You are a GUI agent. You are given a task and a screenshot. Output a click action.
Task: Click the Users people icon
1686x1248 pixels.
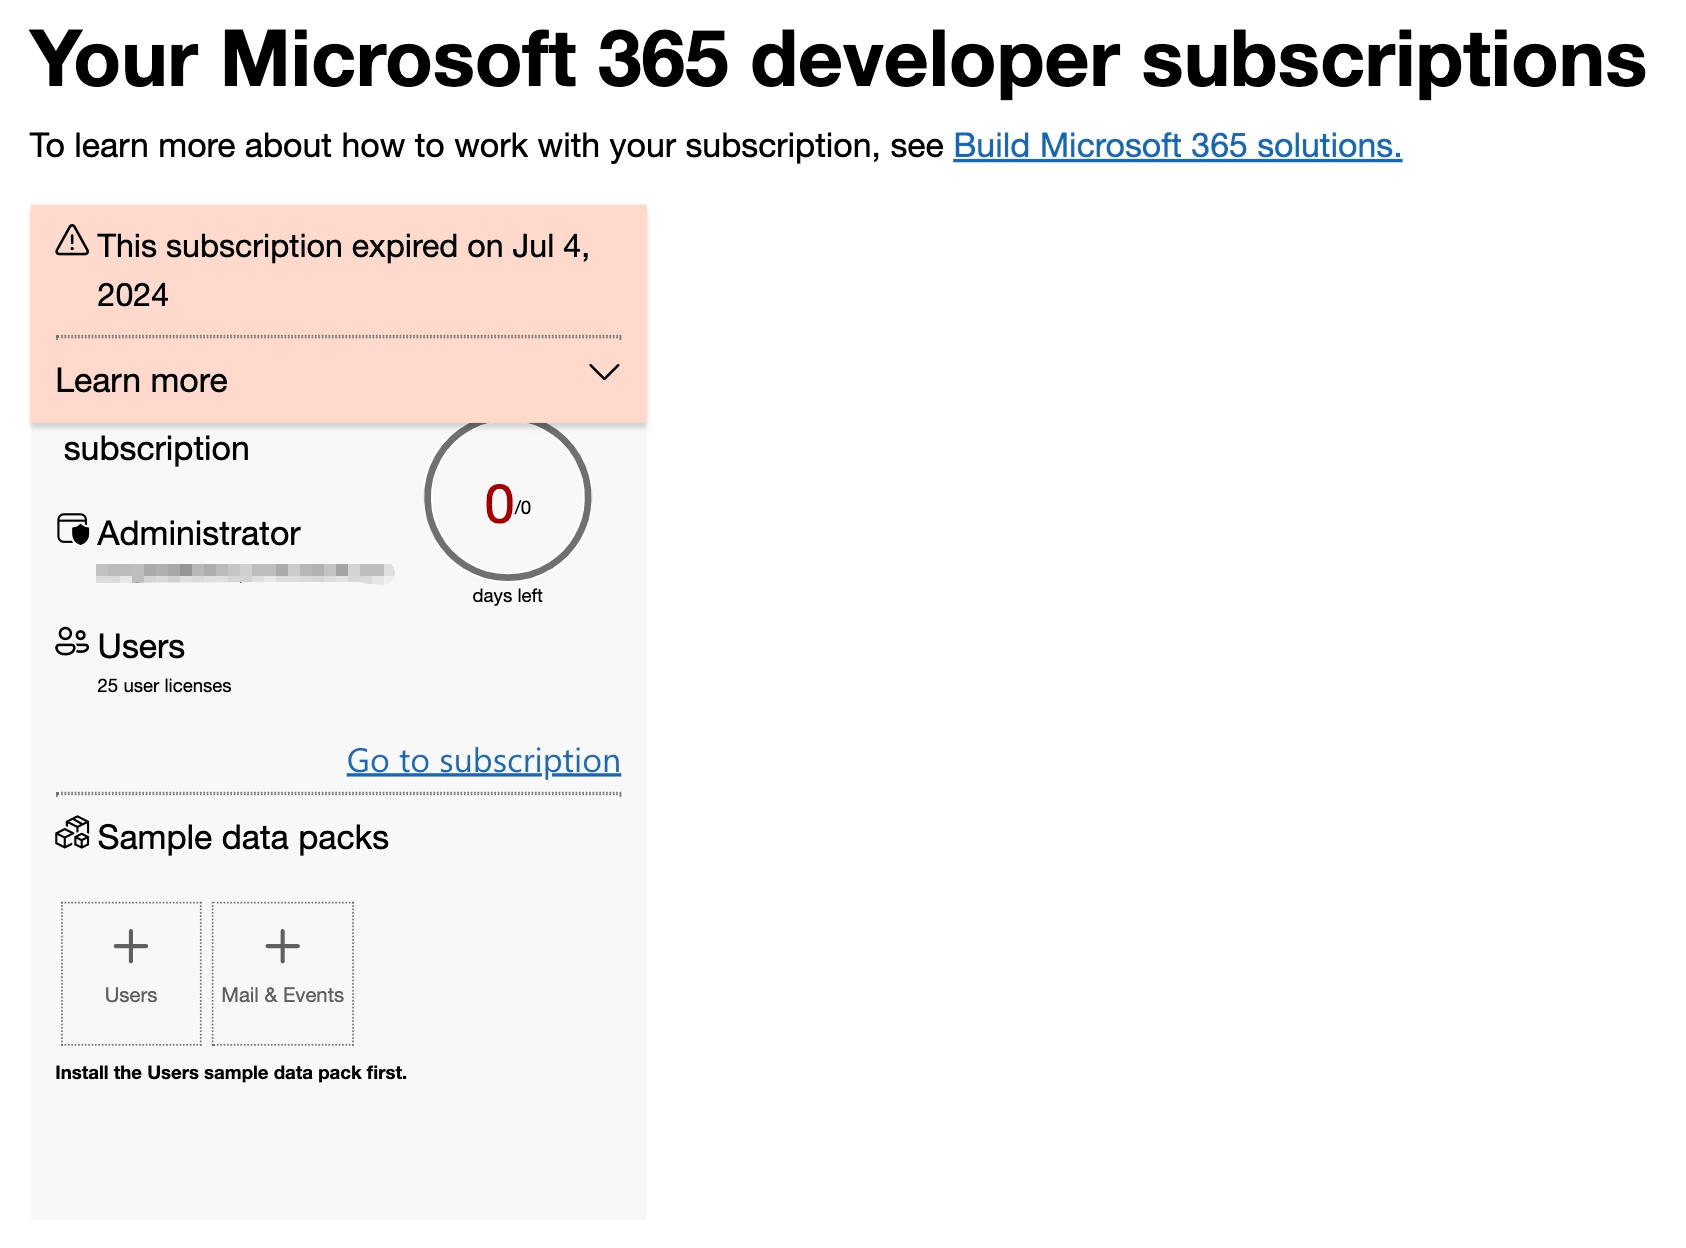[x=72, y=642]
